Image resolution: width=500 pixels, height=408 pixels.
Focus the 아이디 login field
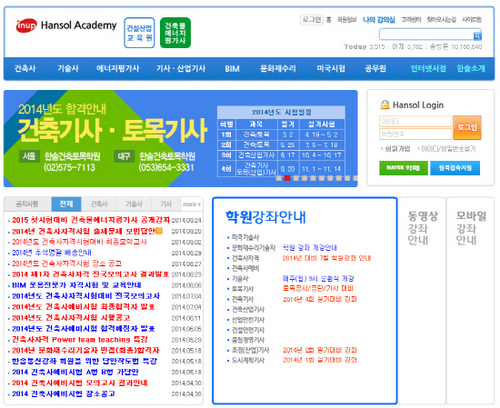pos(415,121)
